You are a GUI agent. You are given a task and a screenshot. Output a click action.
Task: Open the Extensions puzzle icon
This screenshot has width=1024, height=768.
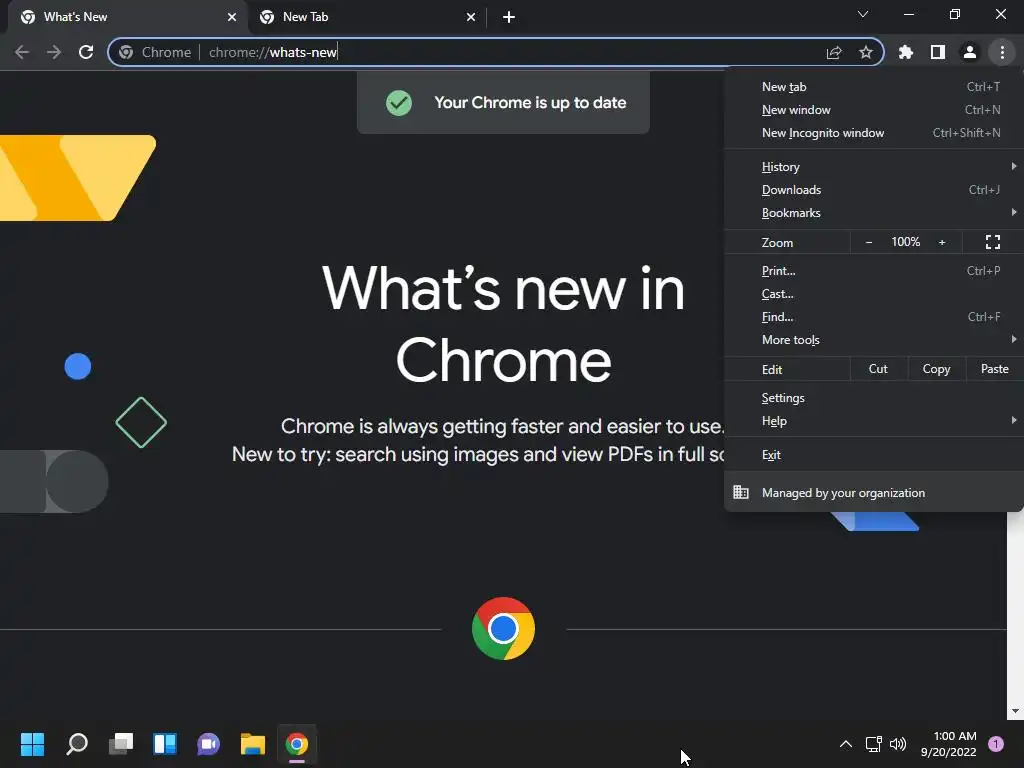(x=905, y=52)
